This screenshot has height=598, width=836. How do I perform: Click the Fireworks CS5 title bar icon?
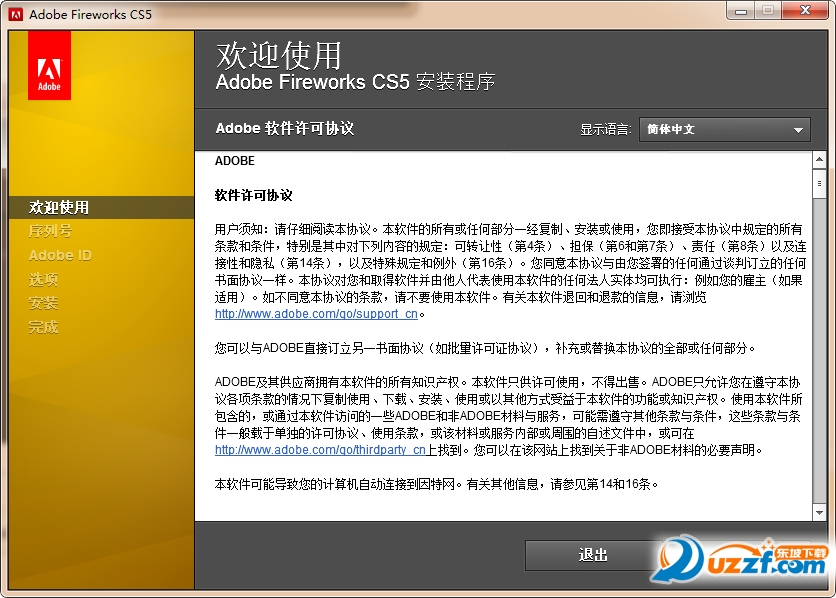tap(15, 14)
